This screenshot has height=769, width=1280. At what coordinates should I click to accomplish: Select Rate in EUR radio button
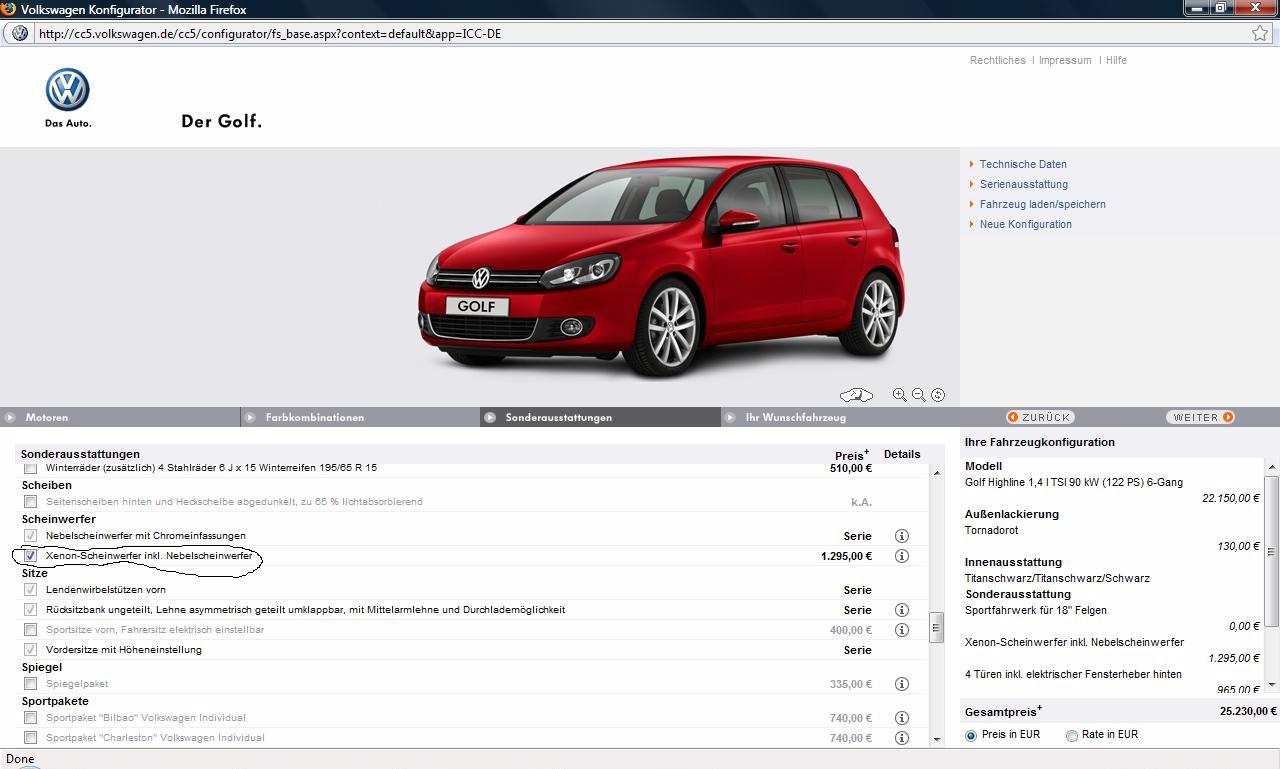pos(1072,735)
